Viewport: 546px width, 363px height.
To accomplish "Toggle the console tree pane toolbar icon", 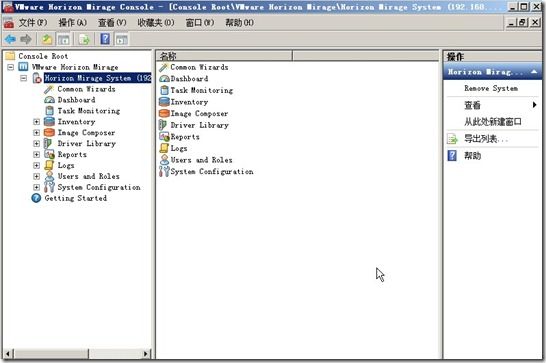I will [x=63, y=39].
